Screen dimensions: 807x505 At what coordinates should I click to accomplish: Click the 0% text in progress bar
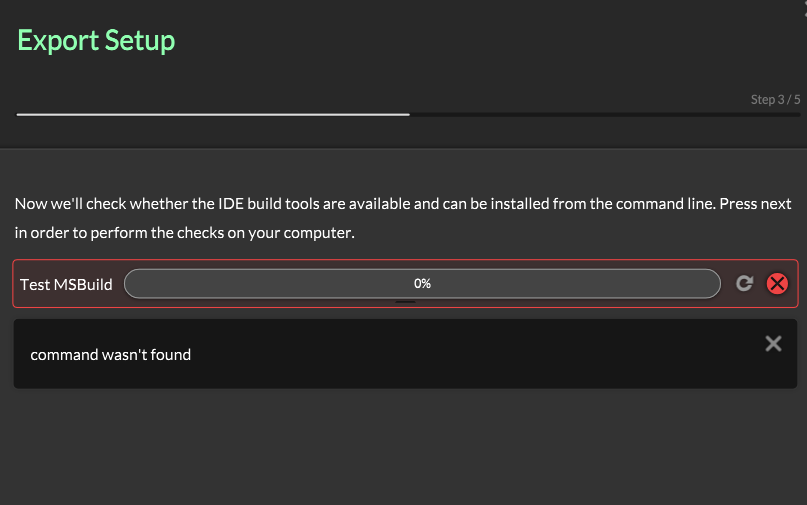pyautogui.click(x=422, y=284)
